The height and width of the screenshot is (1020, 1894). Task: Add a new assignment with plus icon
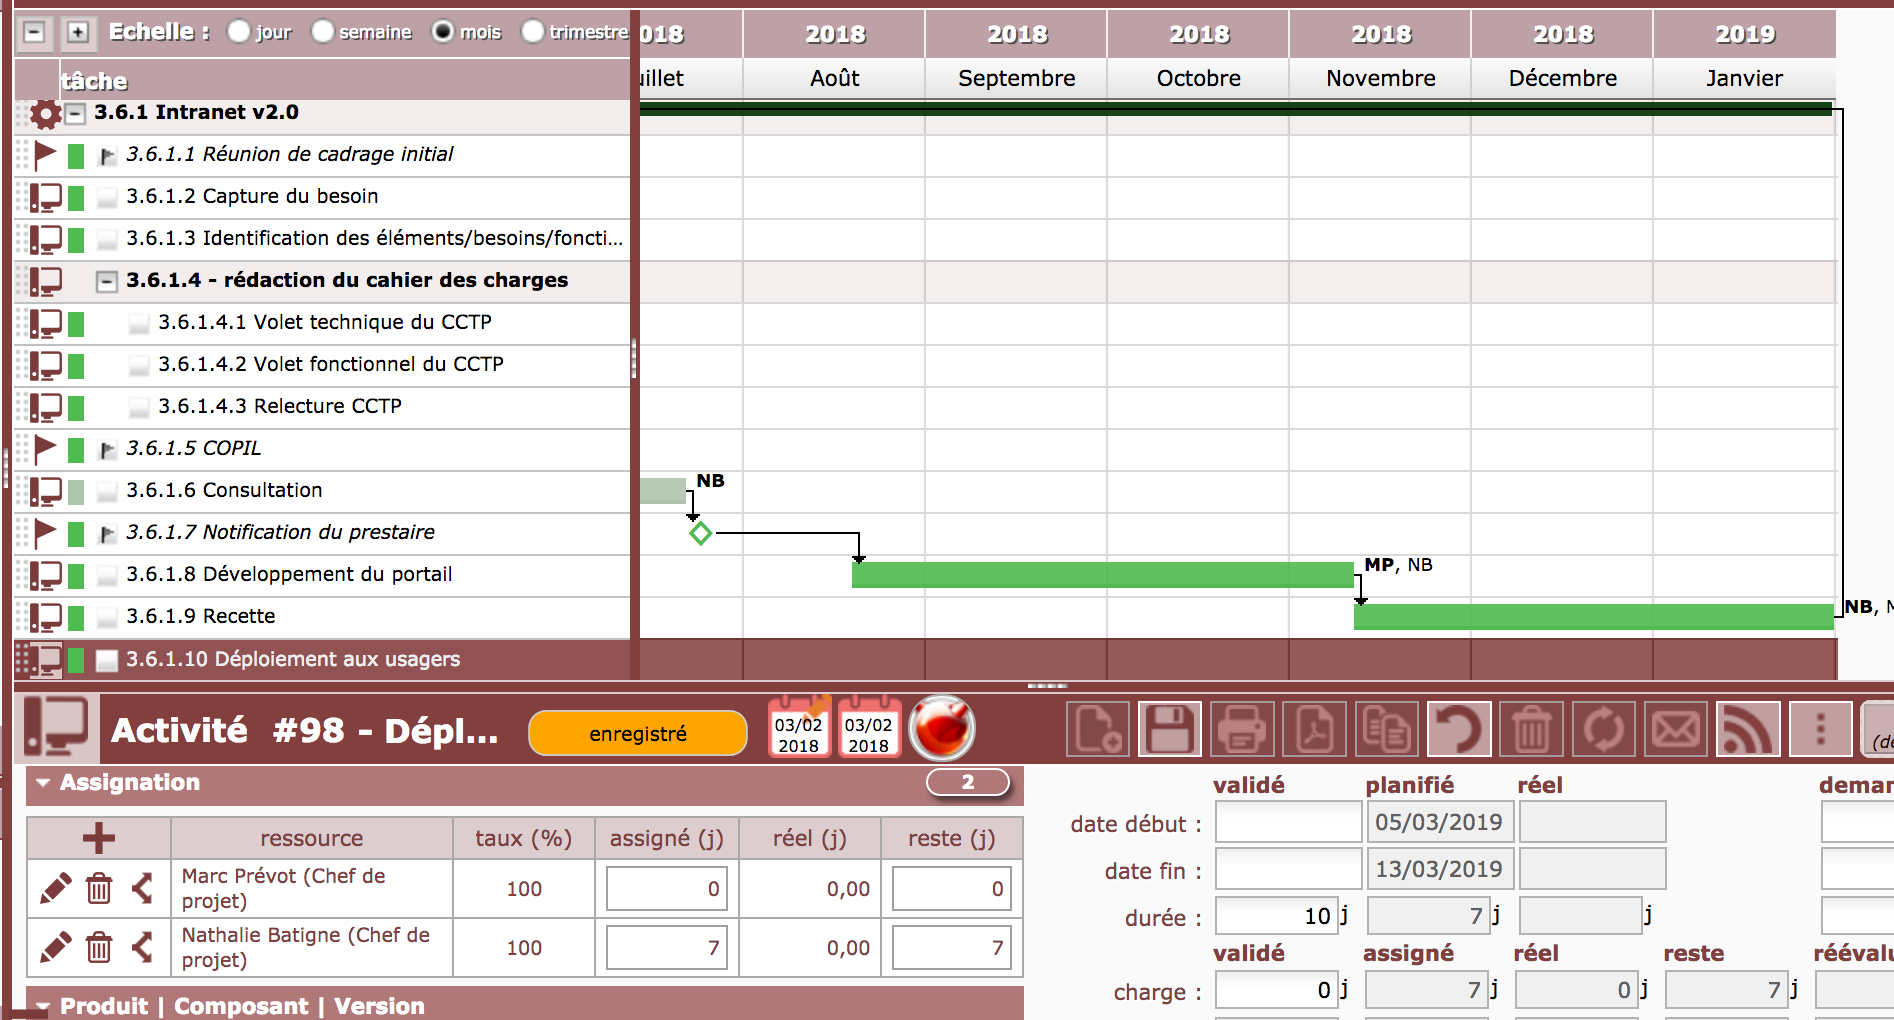tap(98, 838)
